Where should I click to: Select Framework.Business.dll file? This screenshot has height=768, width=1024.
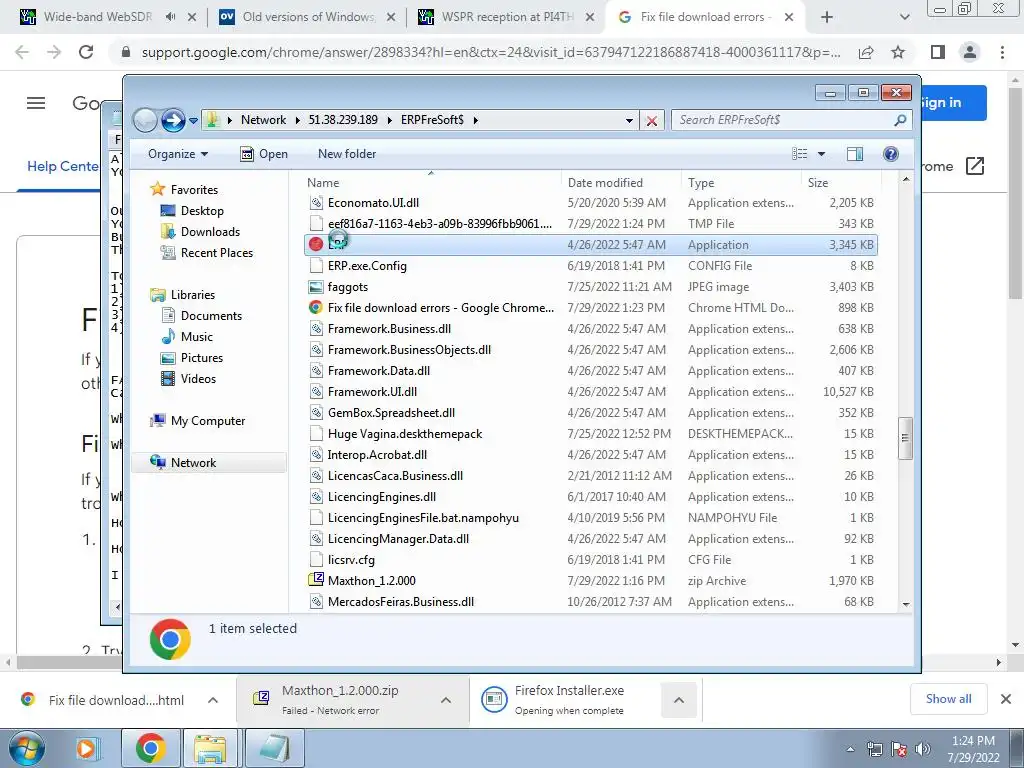(389, 328)
